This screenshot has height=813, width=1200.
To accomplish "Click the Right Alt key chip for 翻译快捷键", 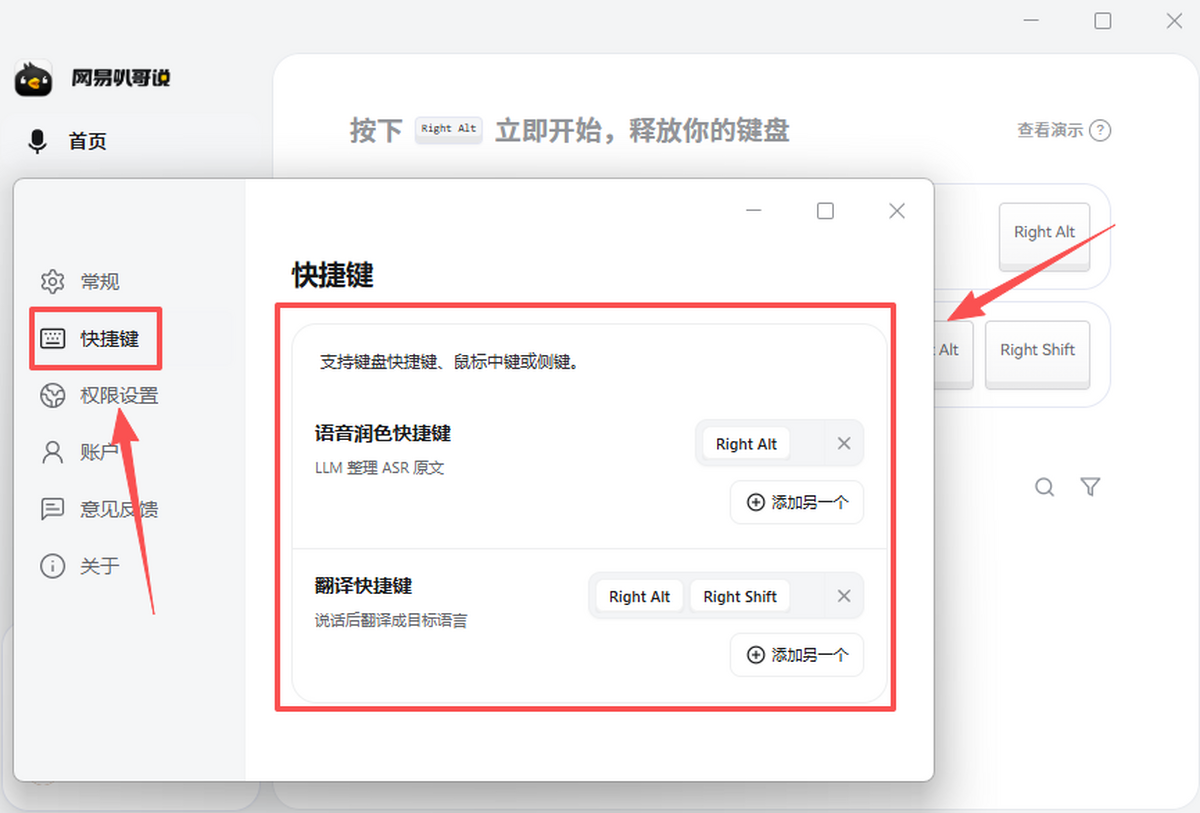I will (x=639, y=596).
